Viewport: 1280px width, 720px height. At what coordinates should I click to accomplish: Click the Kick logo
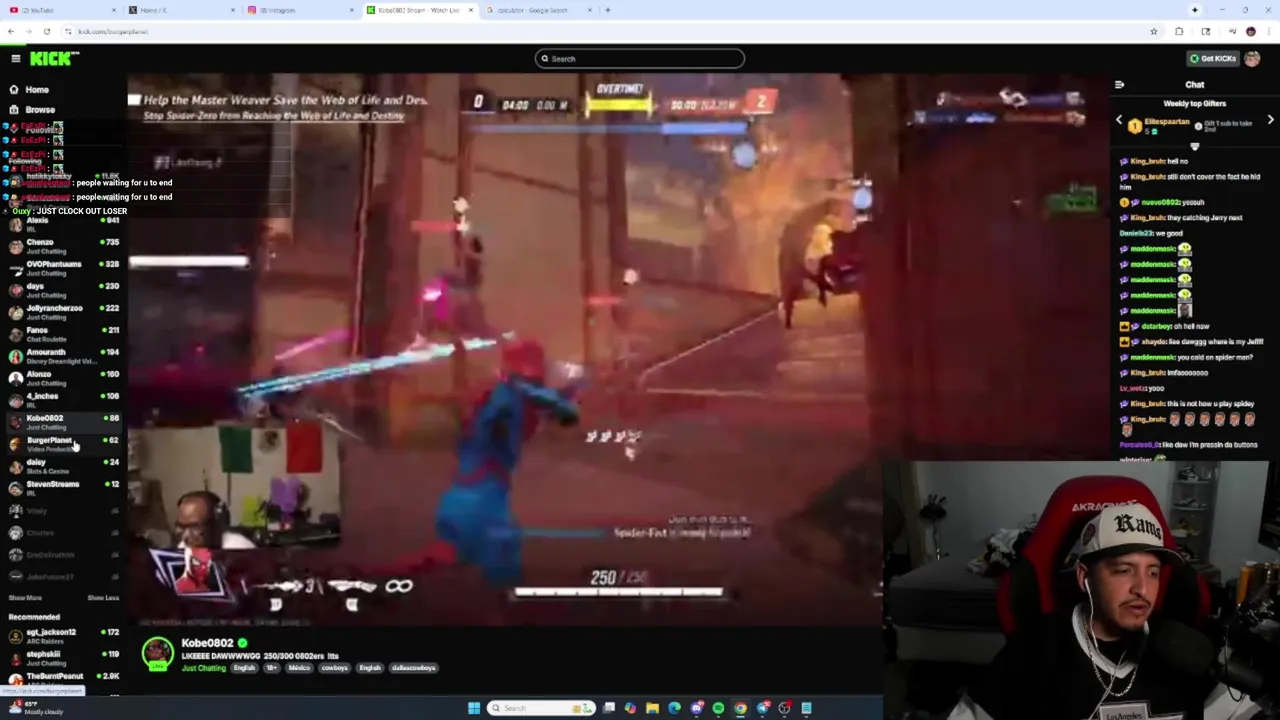(53, 59)
